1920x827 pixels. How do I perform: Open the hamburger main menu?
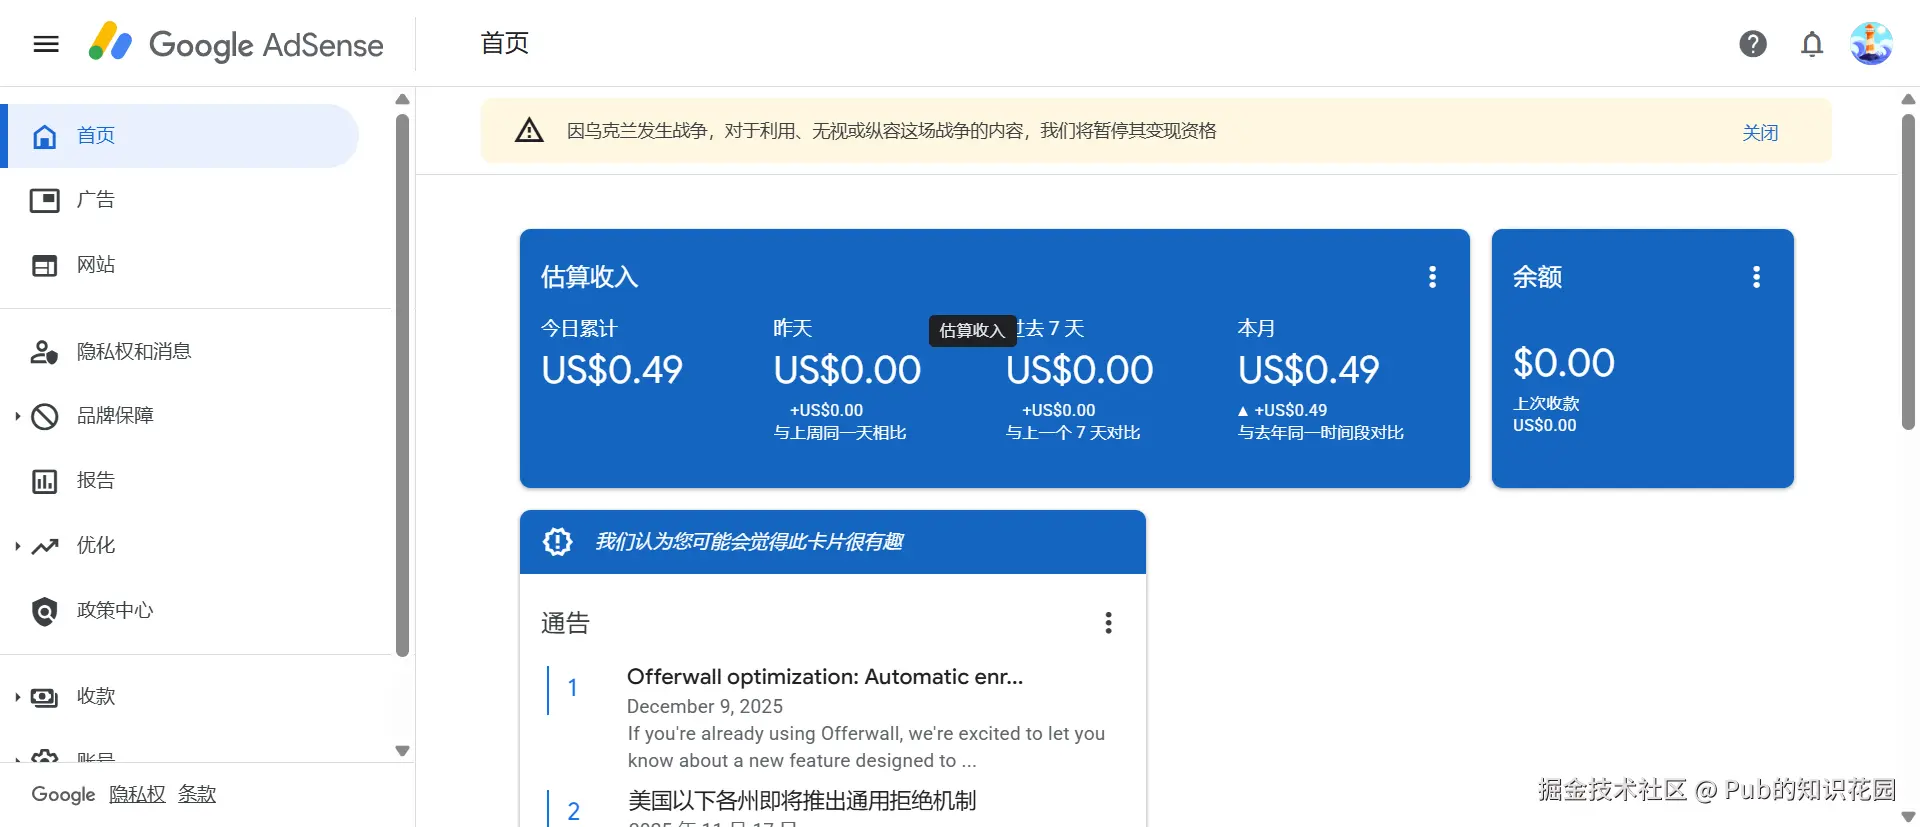tap(46, 44)
